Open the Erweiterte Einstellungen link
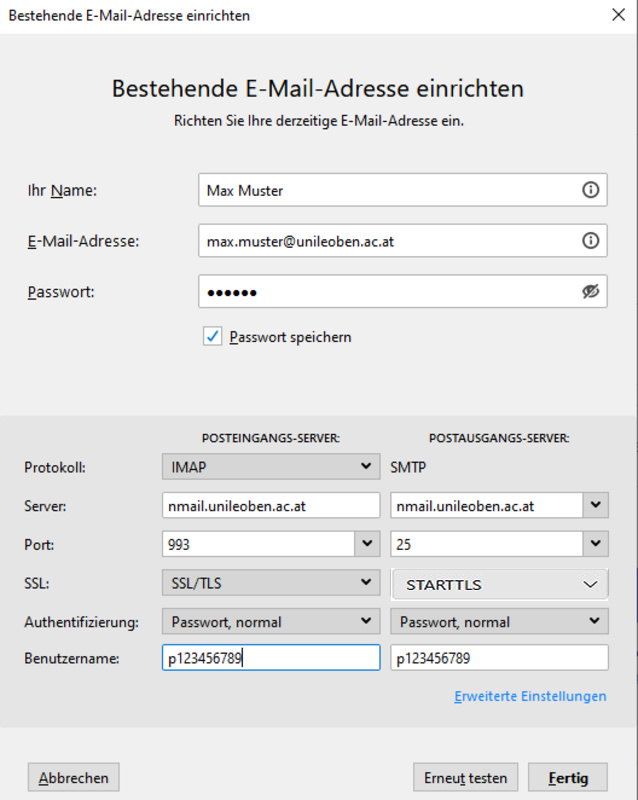Image resolution: width=638 pixels, height=800 pixels. 530,697
